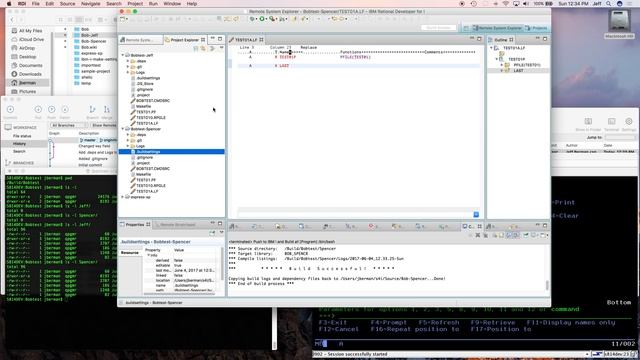Click blue icon at editor bottom right

tap(476, 215)
